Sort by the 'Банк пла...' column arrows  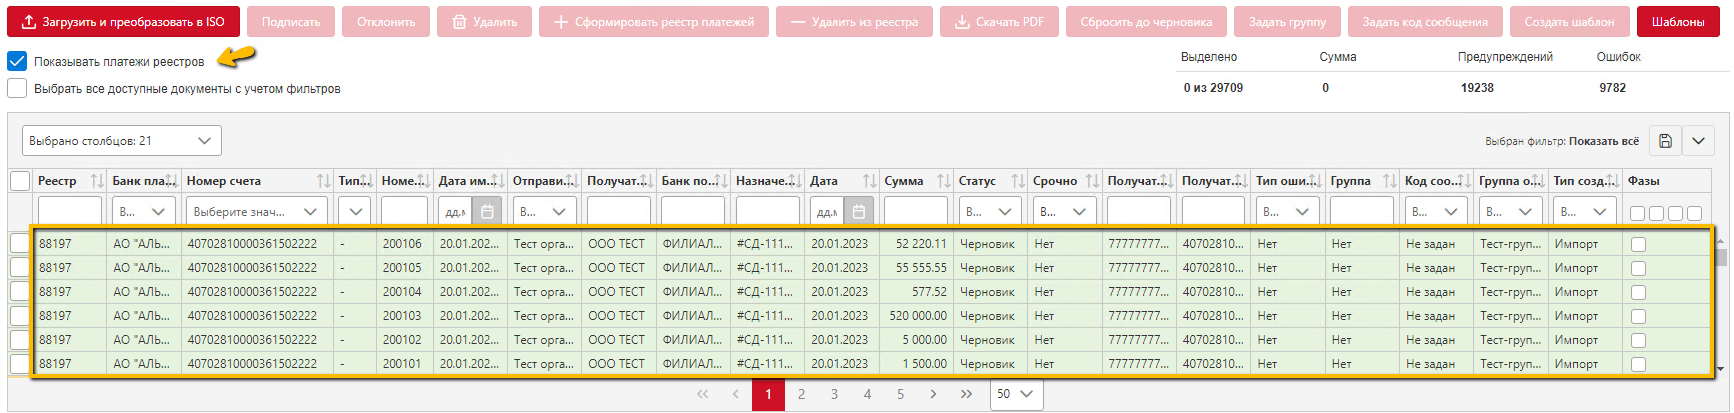(171, 181)
